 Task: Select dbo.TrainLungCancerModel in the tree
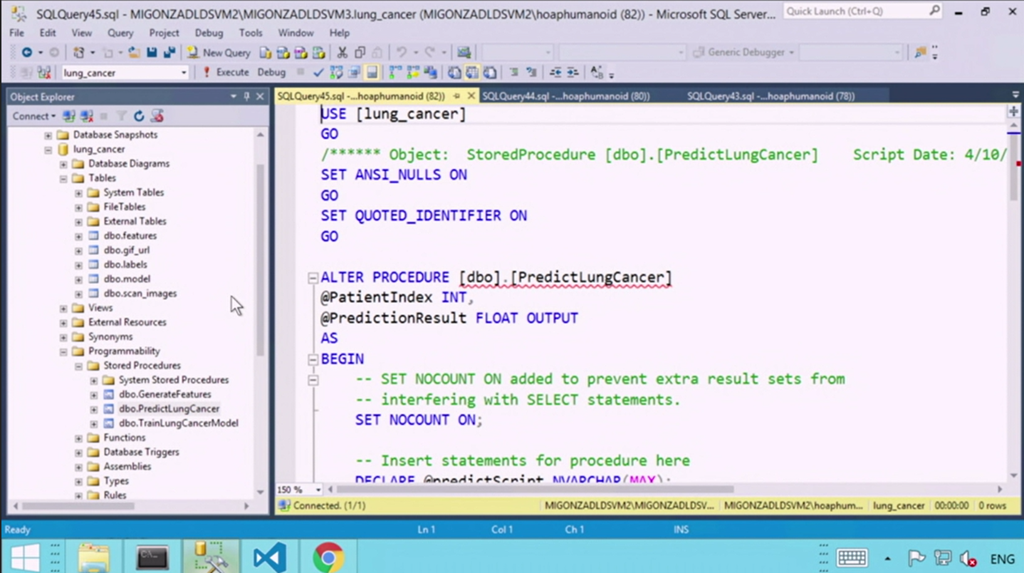coord(178,423)
